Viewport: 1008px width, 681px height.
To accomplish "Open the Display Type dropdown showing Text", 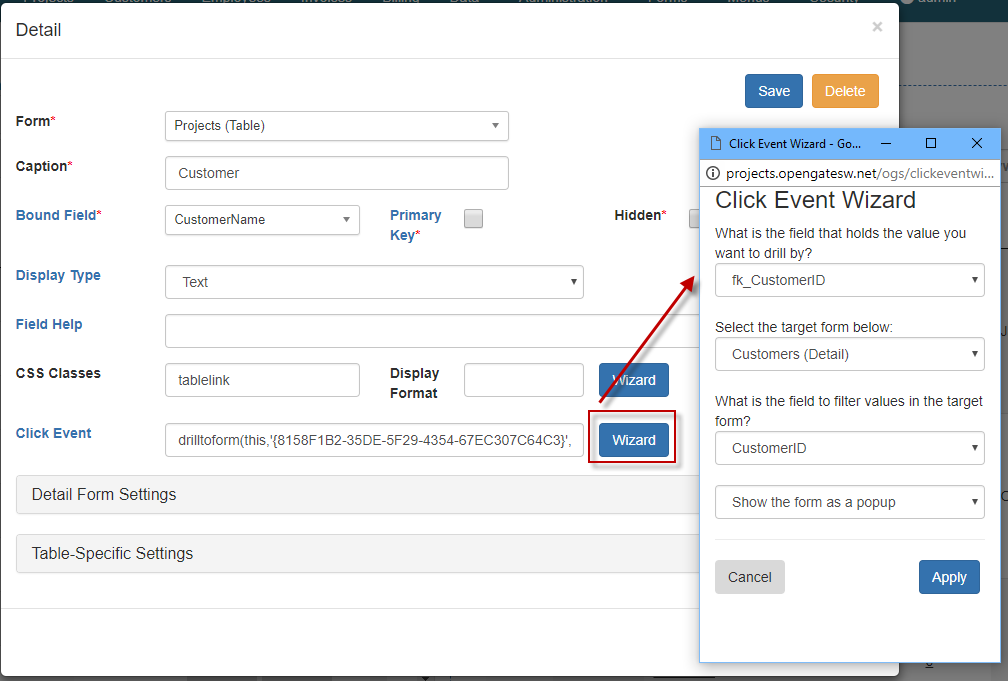I will pos(374,282).
